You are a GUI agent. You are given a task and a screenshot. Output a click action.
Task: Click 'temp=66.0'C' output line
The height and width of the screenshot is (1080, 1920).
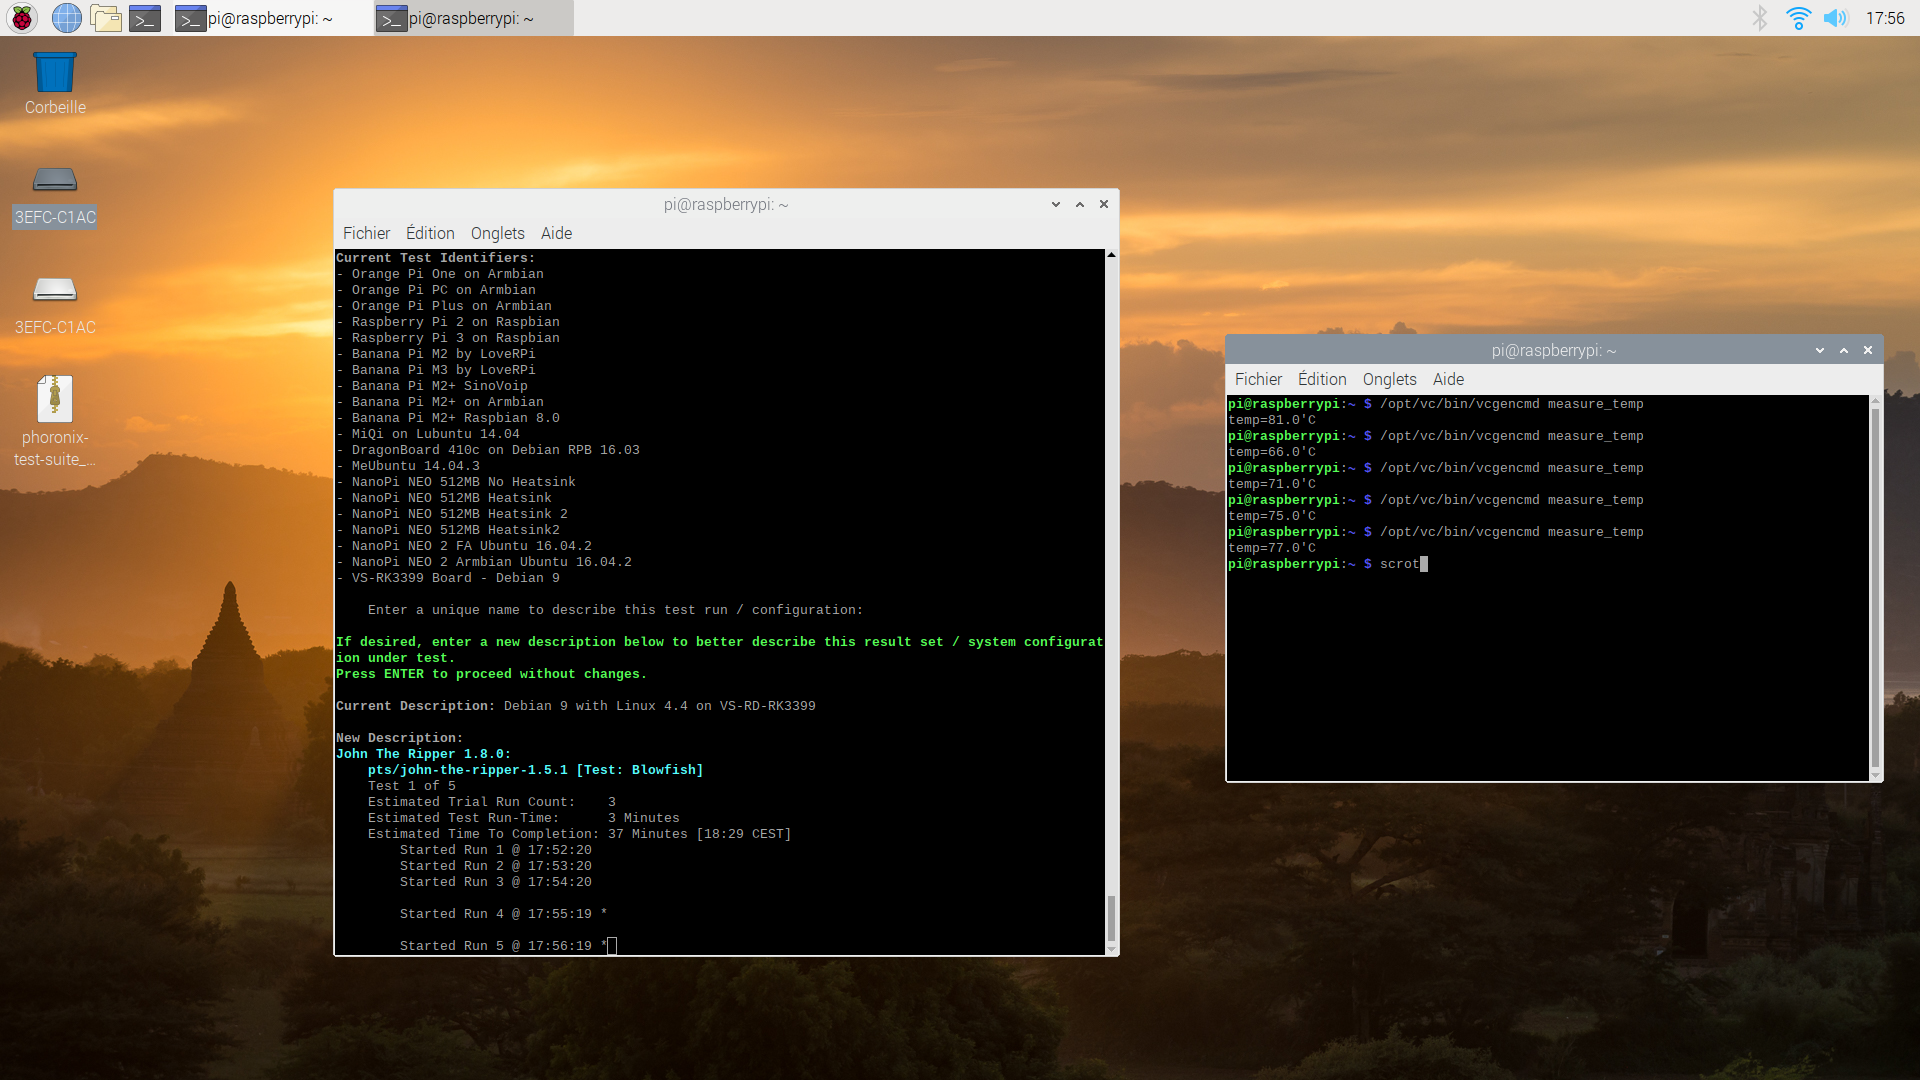(x=1272, y=452)
